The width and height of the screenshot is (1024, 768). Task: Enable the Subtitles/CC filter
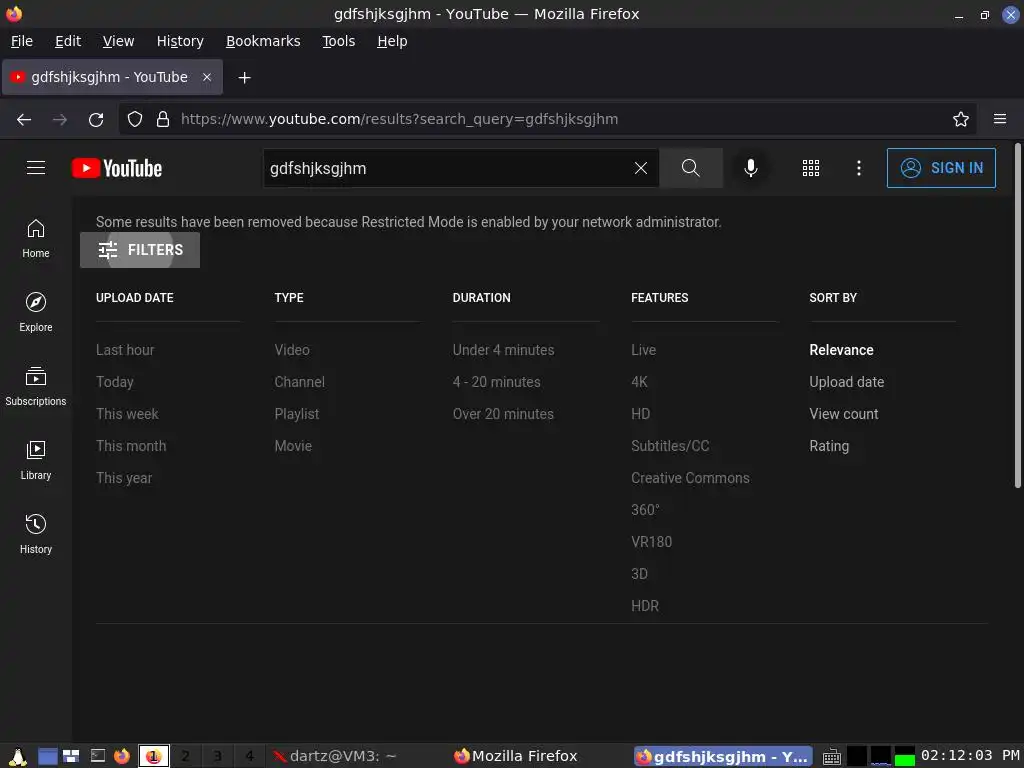coord(670,446)
